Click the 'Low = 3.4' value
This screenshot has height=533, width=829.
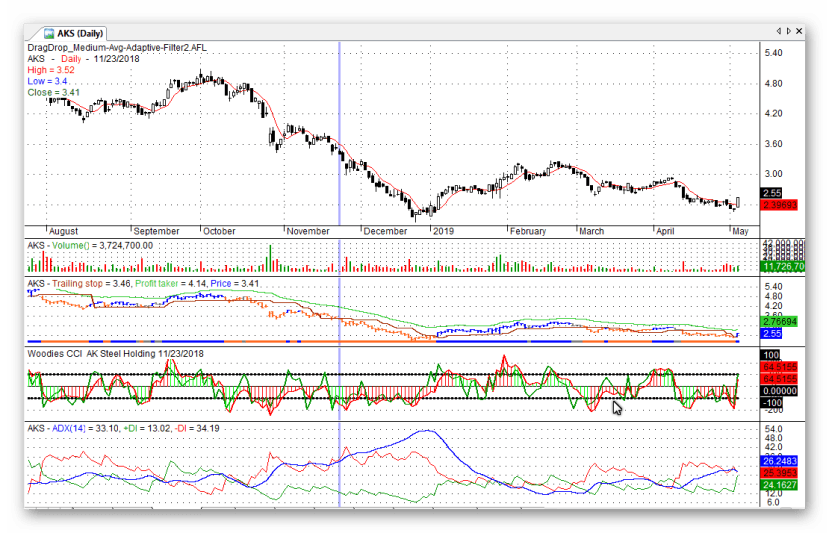pyautogui.click(x=47, y=81)
